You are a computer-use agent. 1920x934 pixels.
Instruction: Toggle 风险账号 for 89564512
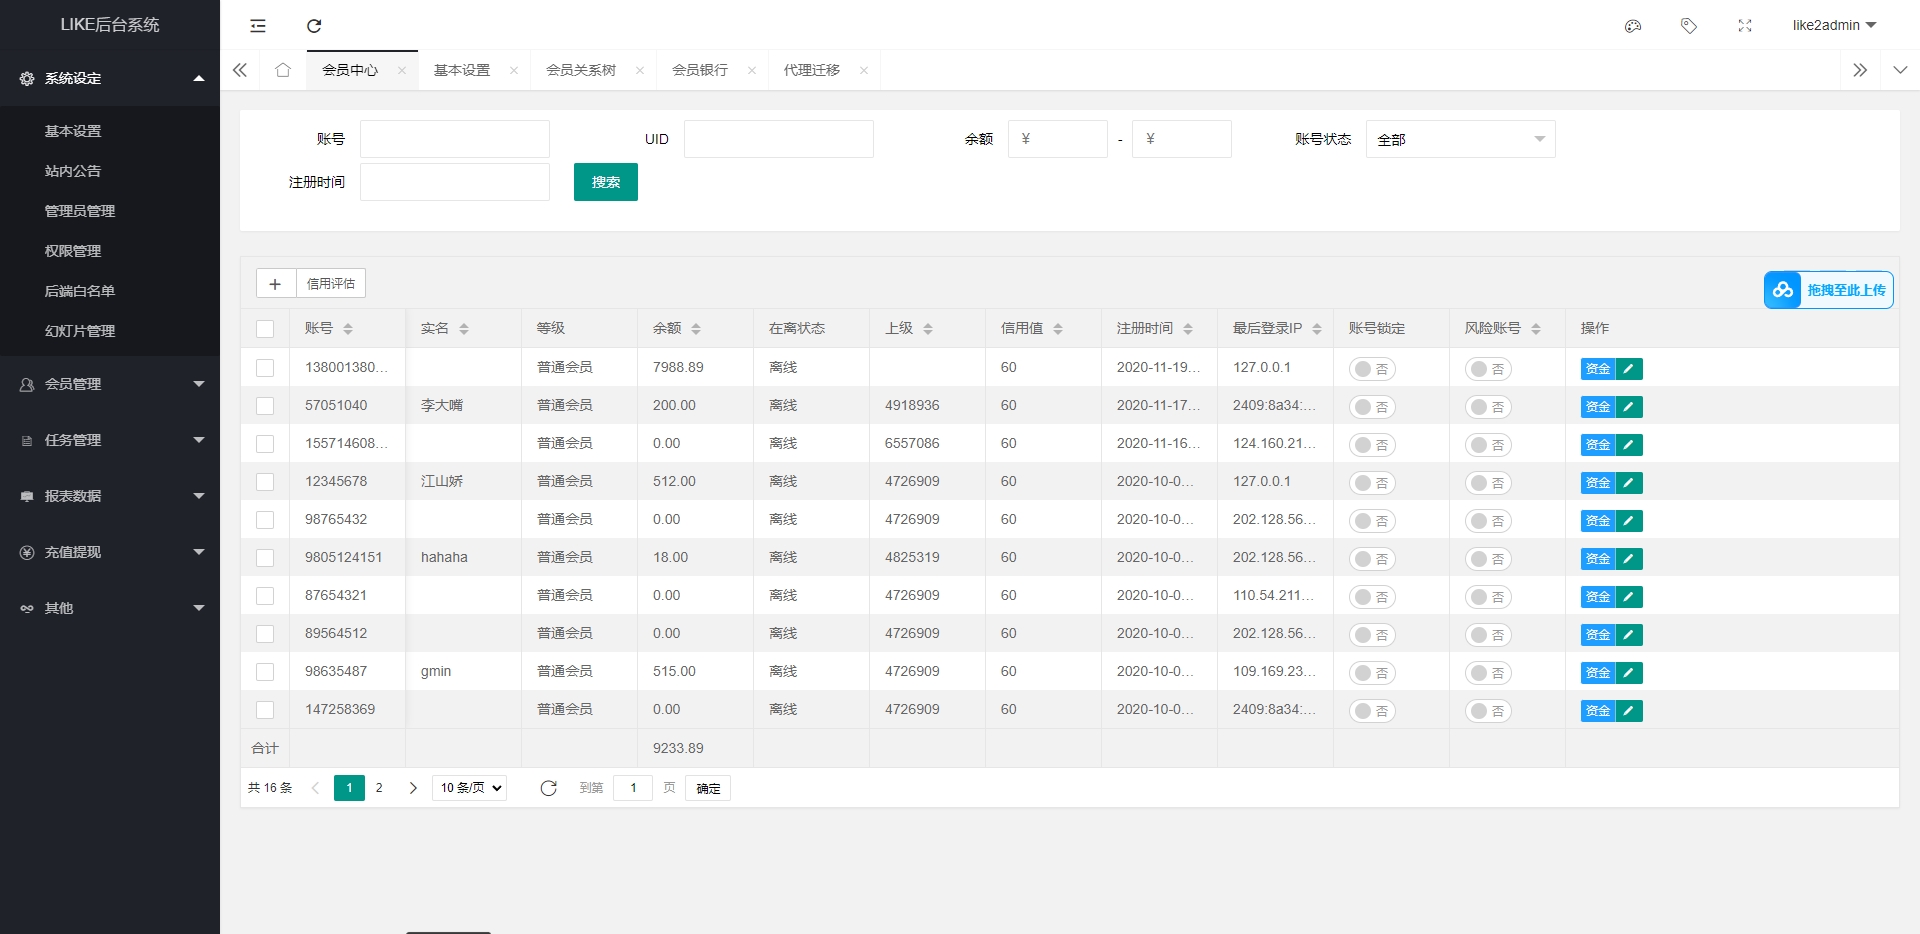pyautogui.click(x=1488, y=635)
